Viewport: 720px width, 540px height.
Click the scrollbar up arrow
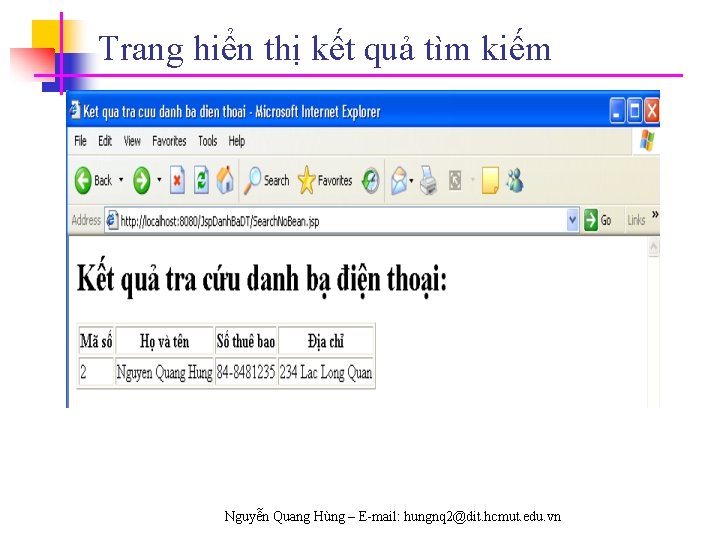[x=653, y=248]
